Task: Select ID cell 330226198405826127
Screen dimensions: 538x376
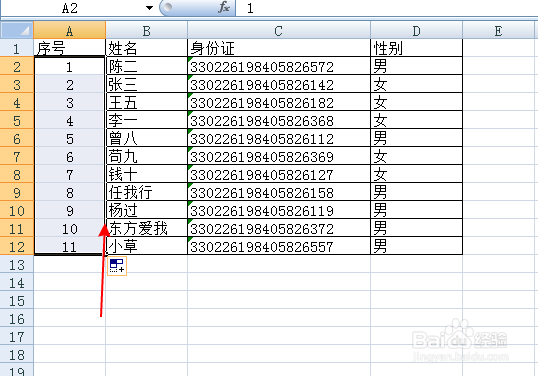Action: point(279,174)
